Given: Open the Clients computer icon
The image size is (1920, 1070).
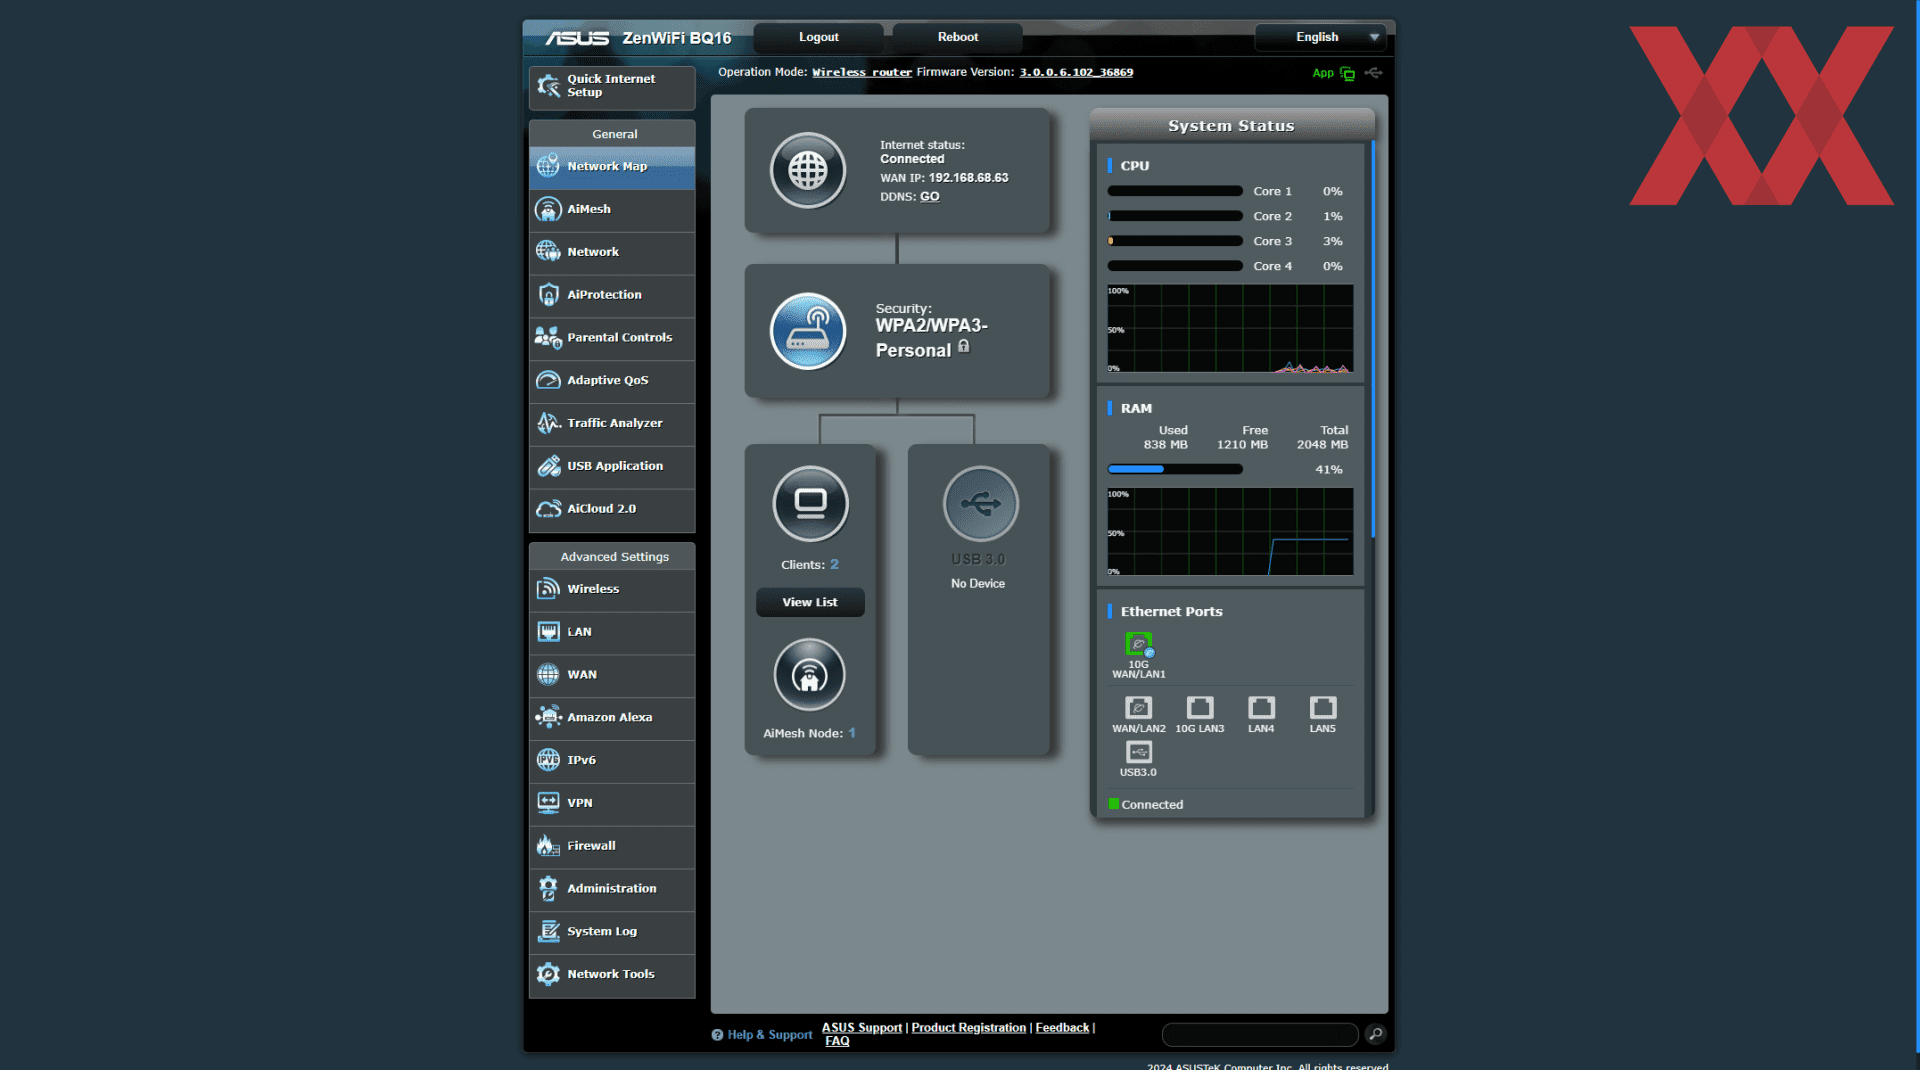Looking at the screenshot, I should pyautogui.click(x=810, y=503).
